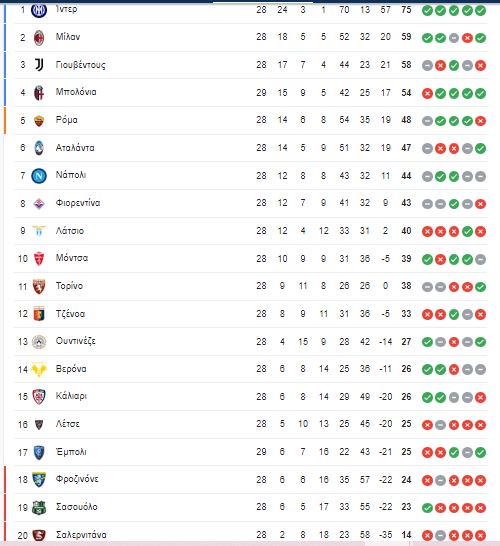Click the Inter club crest icon
The height and width of the screenshot is (546, 500).
coord(39,10)
